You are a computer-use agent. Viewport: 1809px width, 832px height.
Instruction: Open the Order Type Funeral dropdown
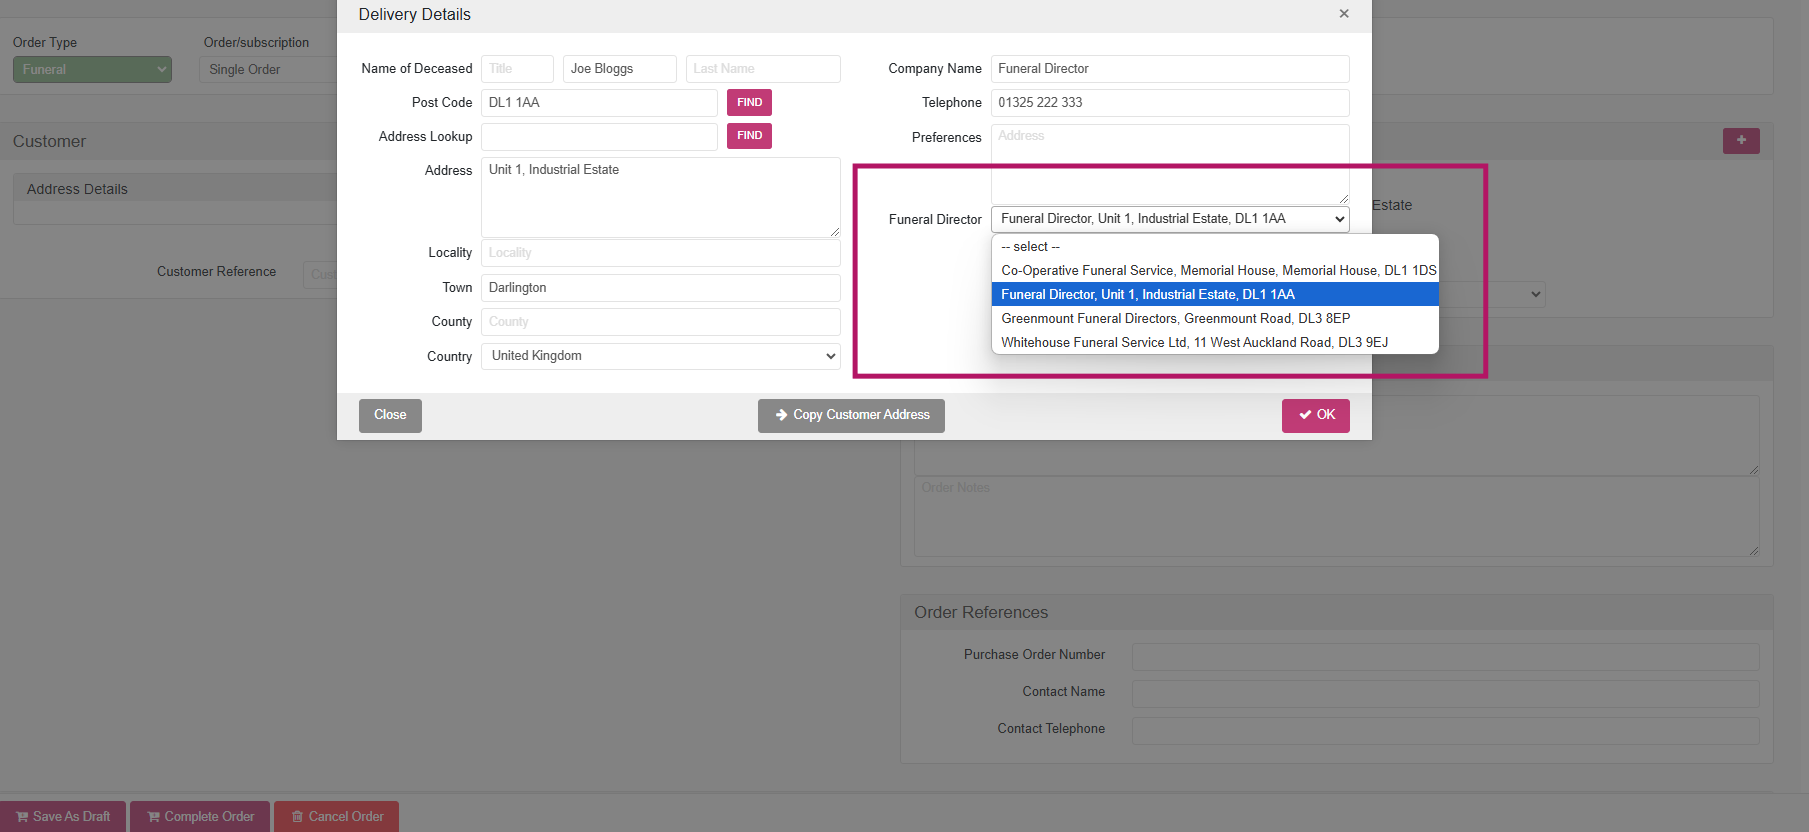[x=92, y=70]
